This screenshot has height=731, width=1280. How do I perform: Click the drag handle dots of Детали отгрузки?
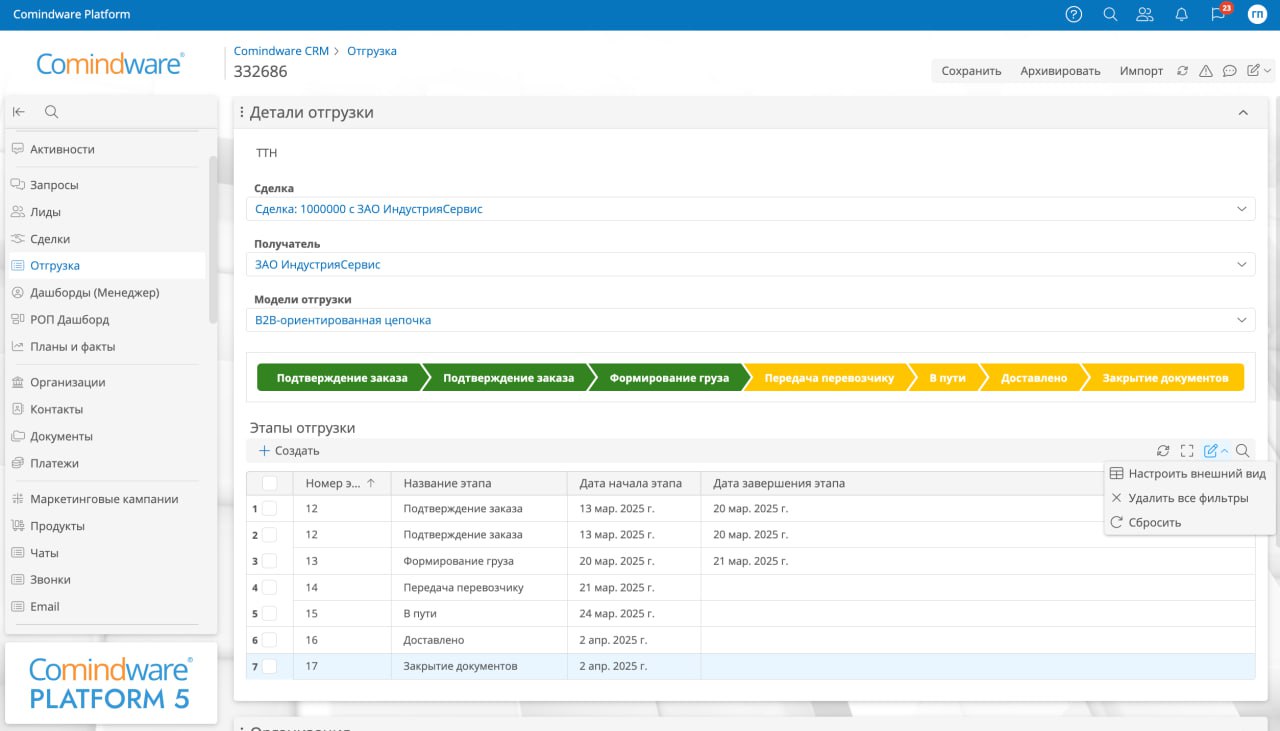[x=242, y=113]
